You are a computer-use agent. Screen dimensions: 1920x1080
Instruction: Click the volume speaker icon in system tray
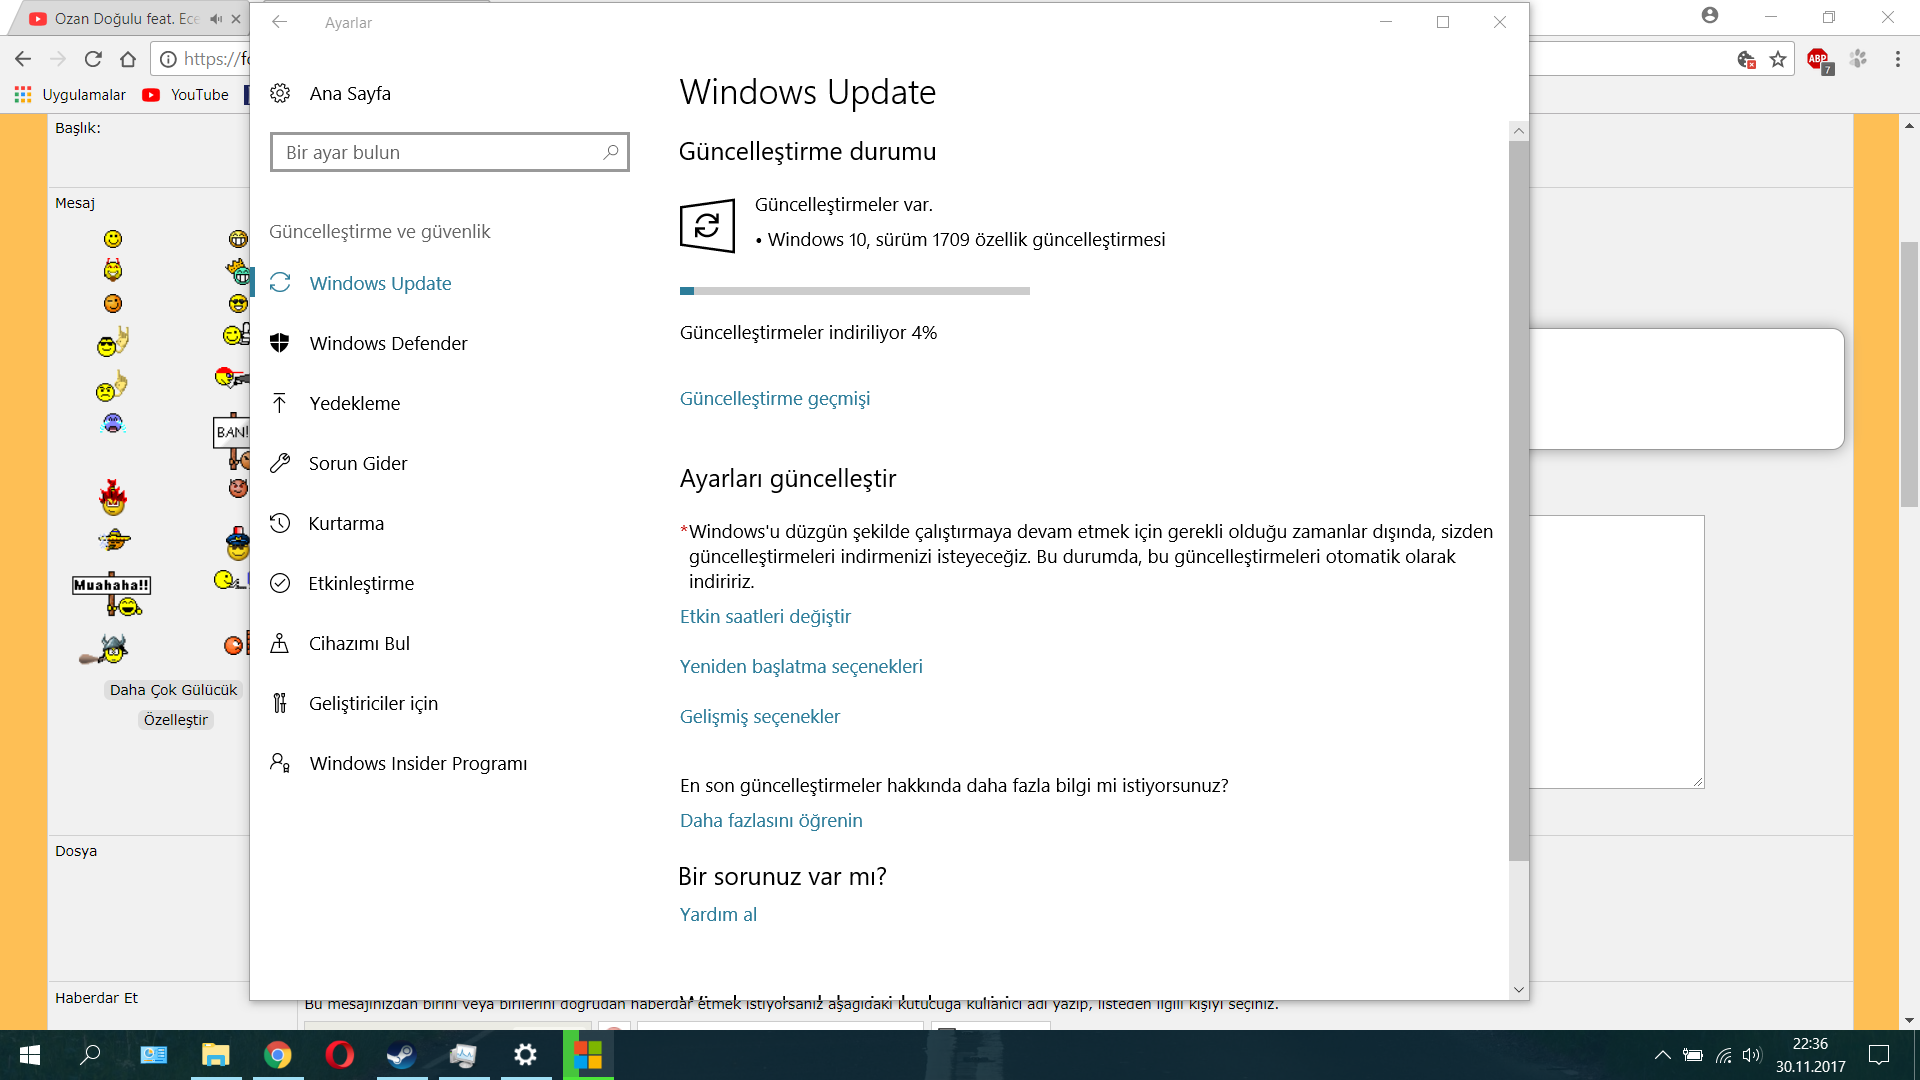[1751, 1055]
